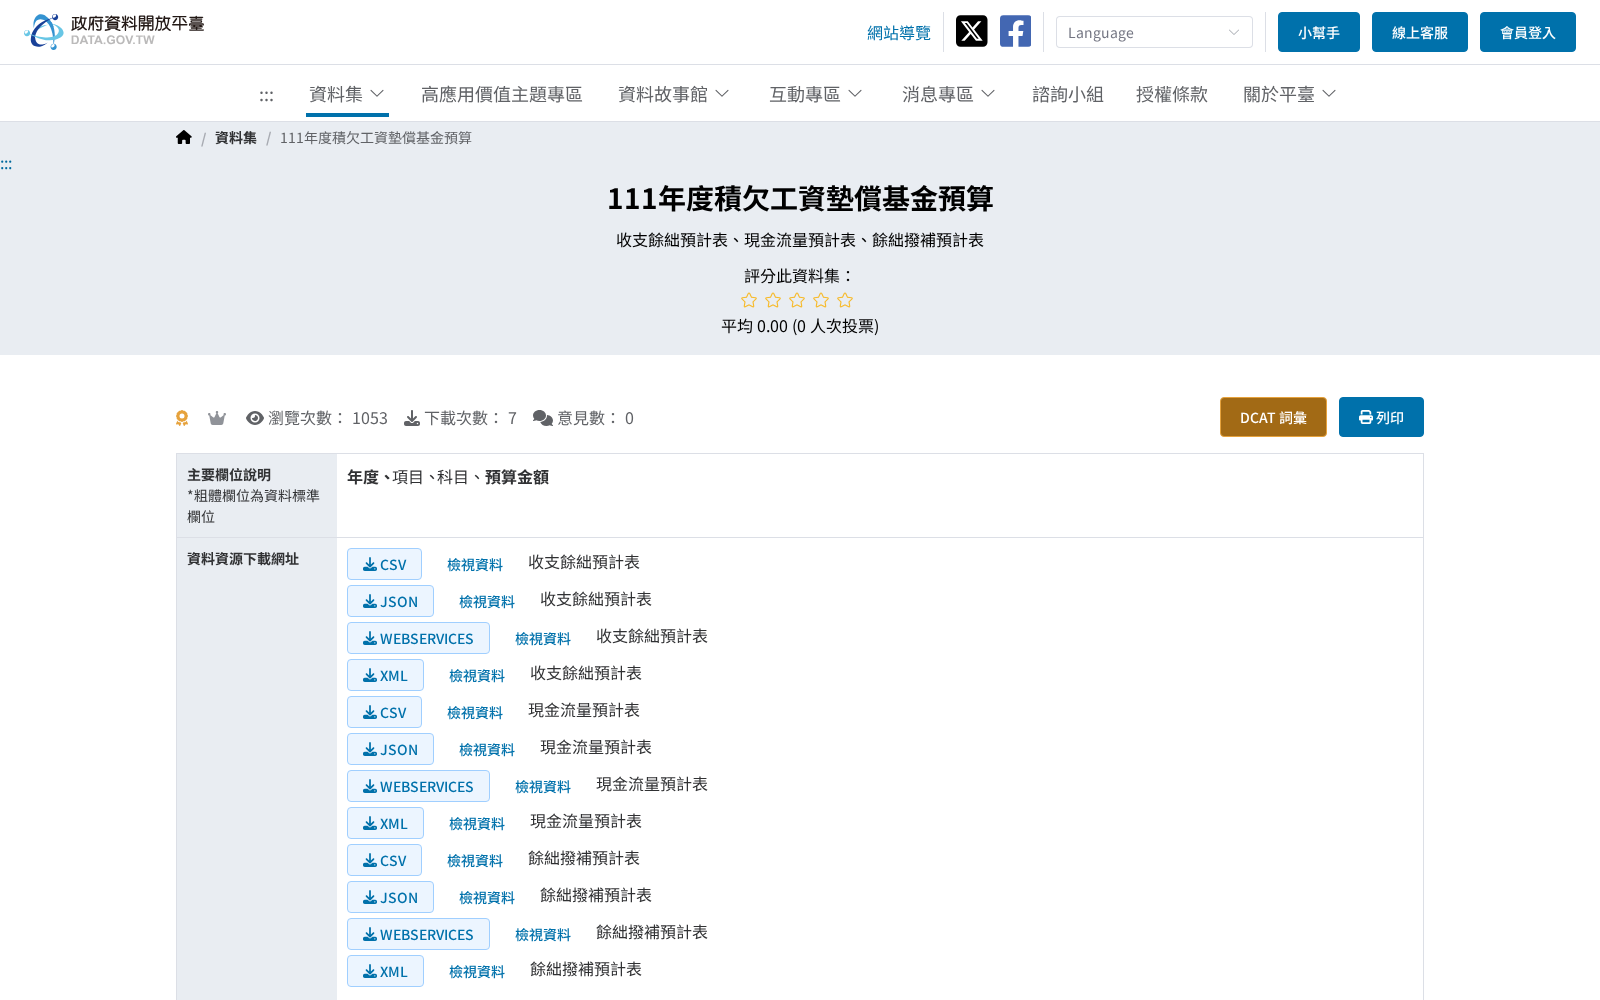Rate dataset with the first star
Viewport: 1600px width, 1000px height.
pos(749,300)
